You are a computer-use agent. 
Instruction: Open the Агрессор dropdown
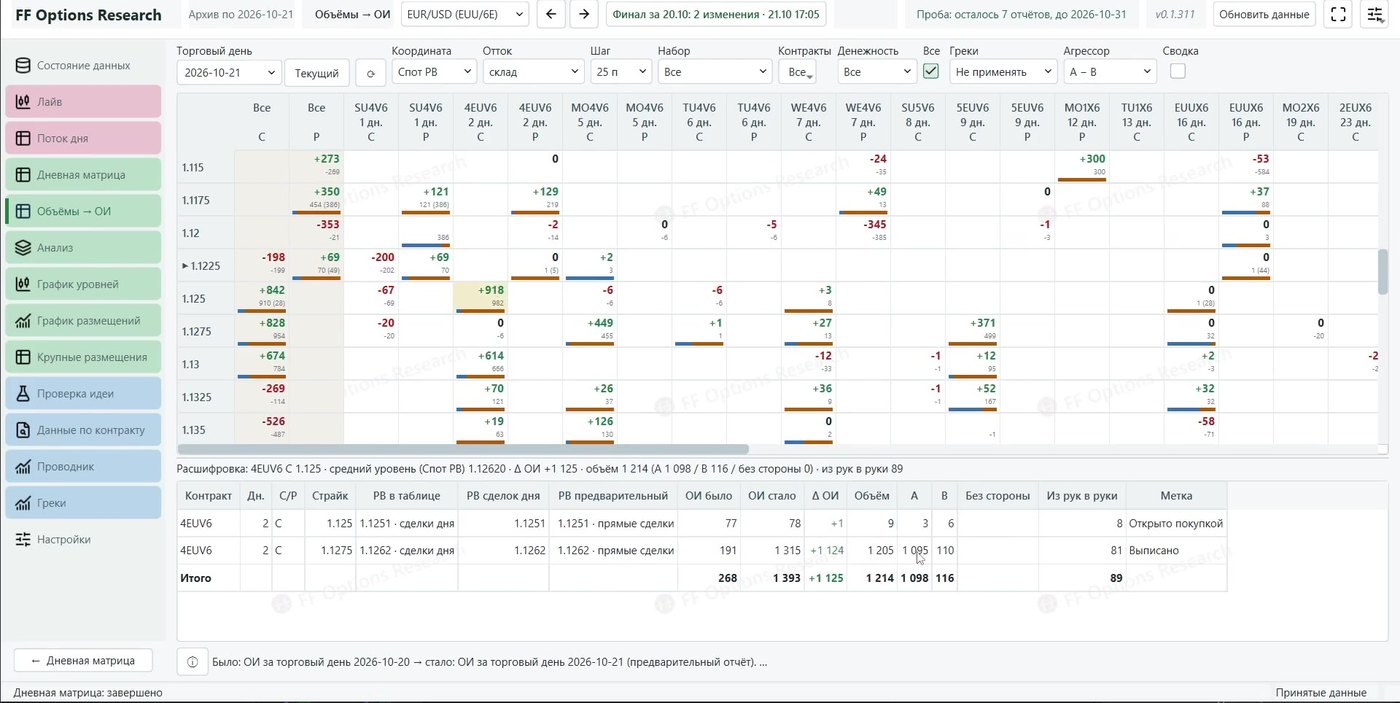tap(1110, 72)
